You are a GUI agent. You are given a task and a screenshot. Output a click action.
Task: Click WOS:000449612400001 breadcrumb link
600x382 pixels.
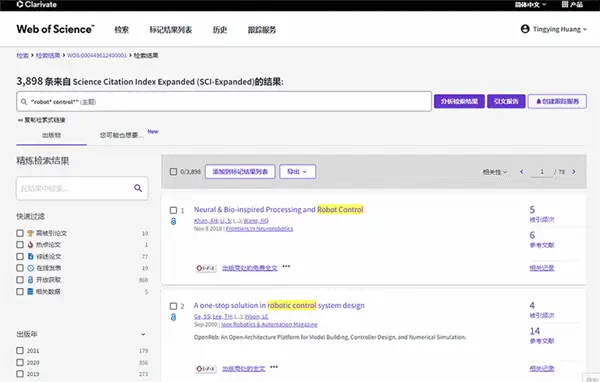click(x=97, y=56)
